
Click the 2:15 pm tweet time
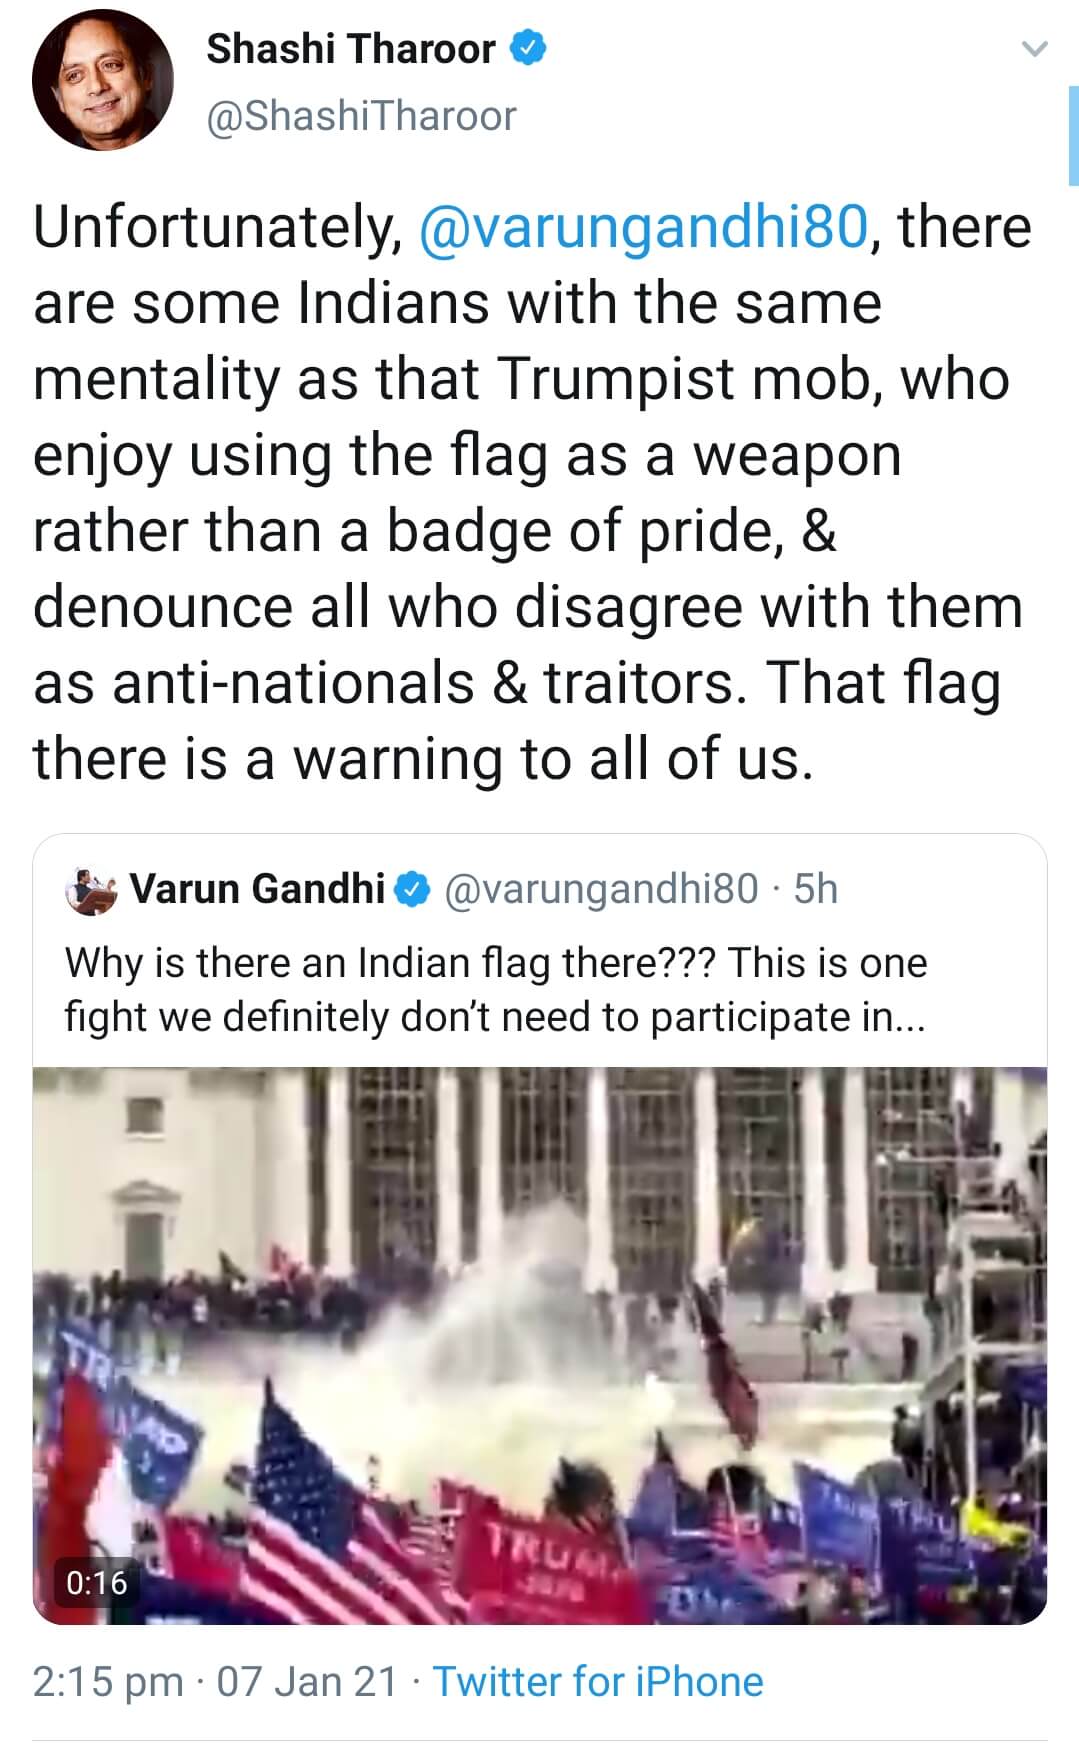[x=108, y=1682]
